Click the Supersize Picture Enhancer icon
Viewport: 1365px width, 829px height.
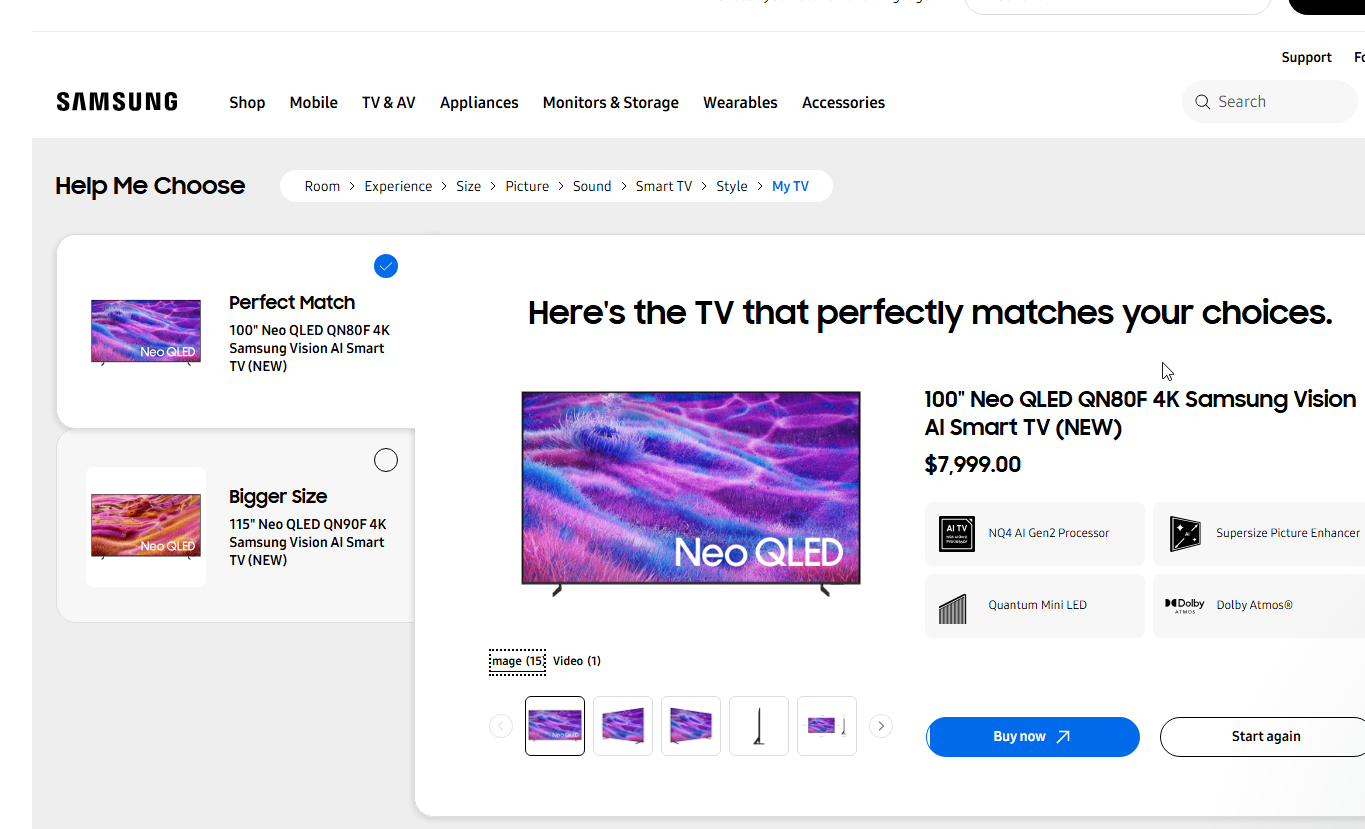tap(1185, 534)
